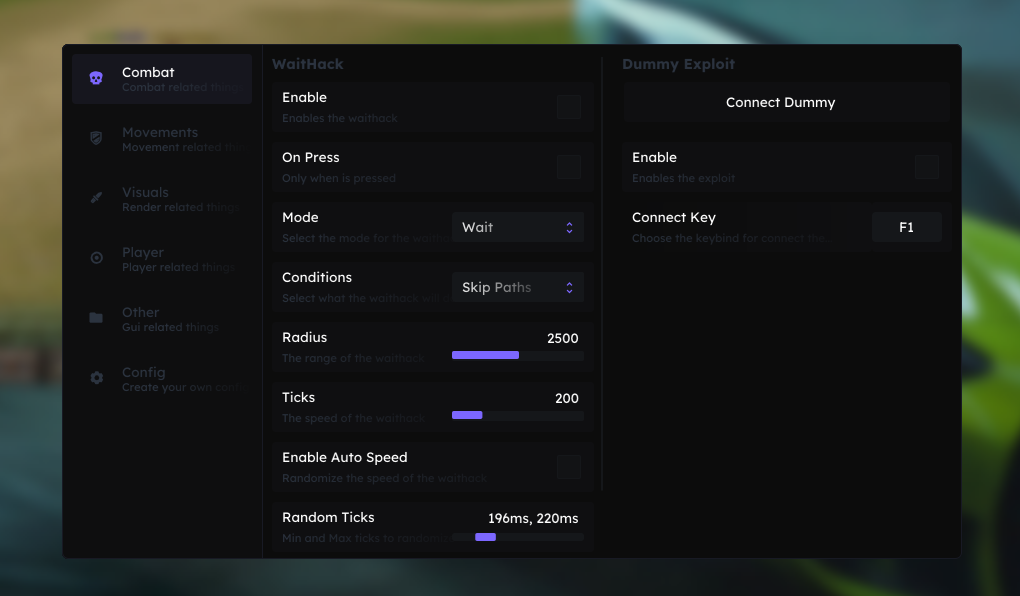Click the brush icon beside Visuals
This screenshot has width=1020, height=596.
coord(96,198)
